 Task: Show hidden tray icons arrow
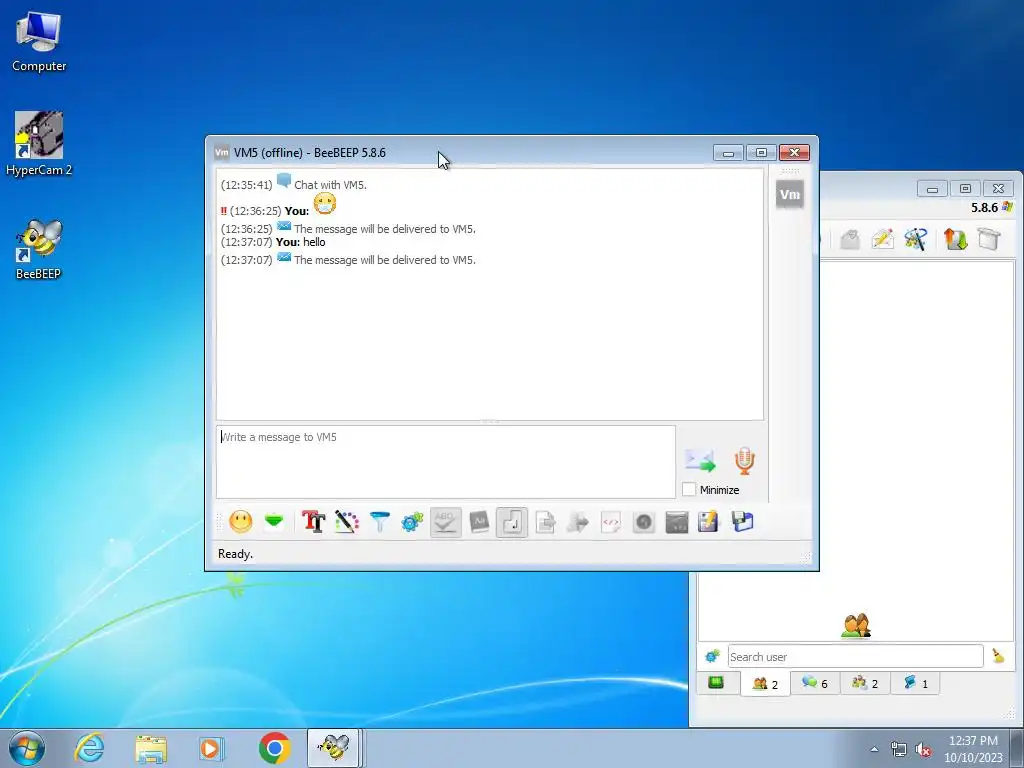click(874, 749)
